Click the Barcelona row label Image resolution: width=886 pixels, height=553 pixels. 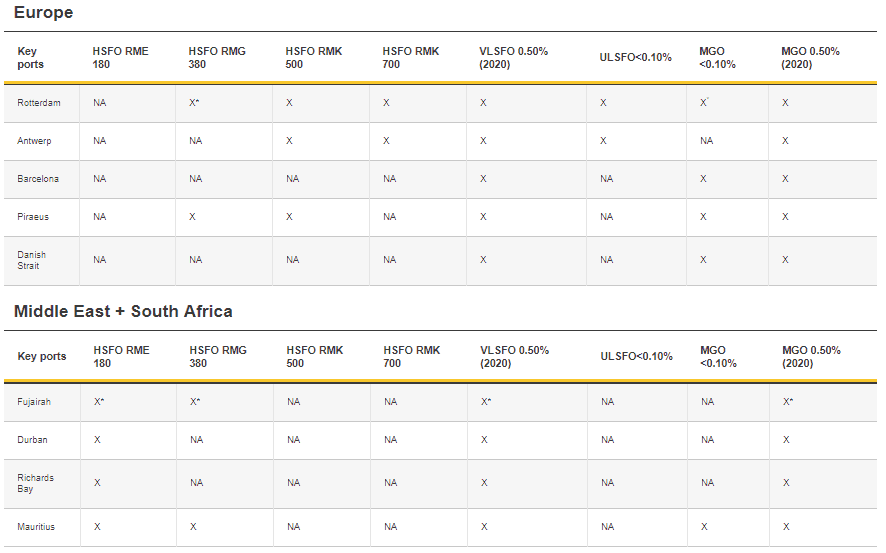[38, 178]
